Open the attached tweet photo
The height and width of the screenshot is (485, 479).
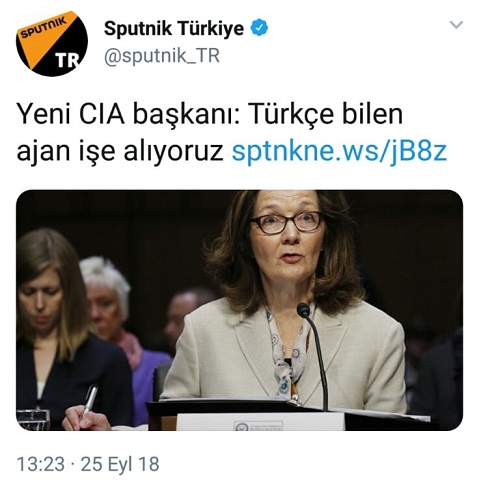click(x=239, y=310)
